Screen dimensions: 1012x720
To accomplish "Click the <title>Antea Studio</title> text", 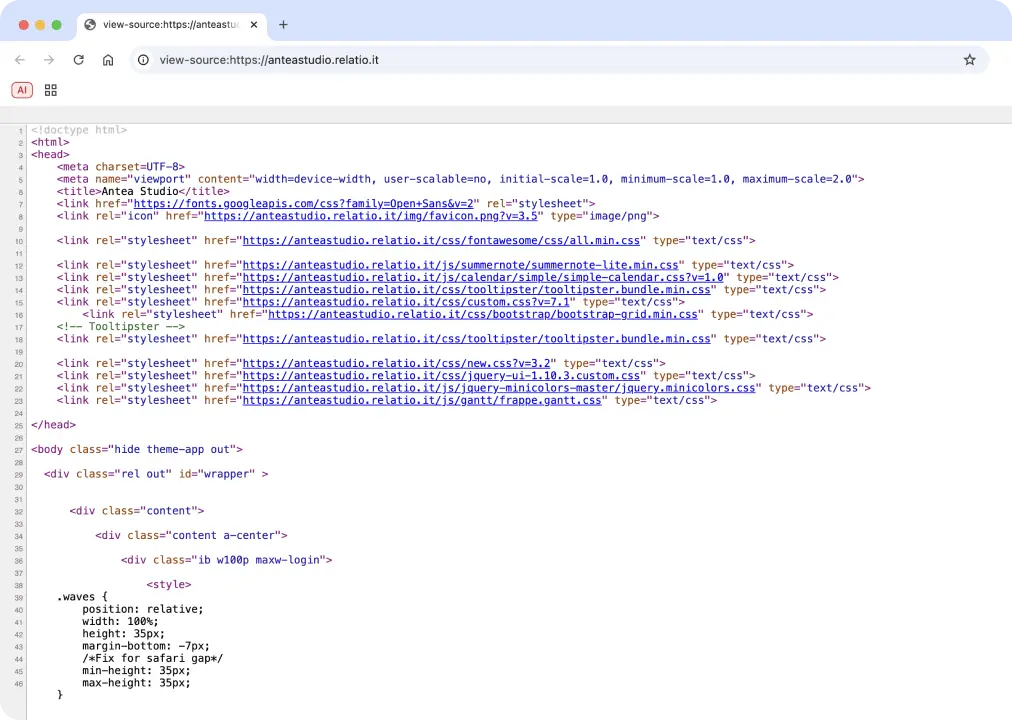I will [143, 192].
